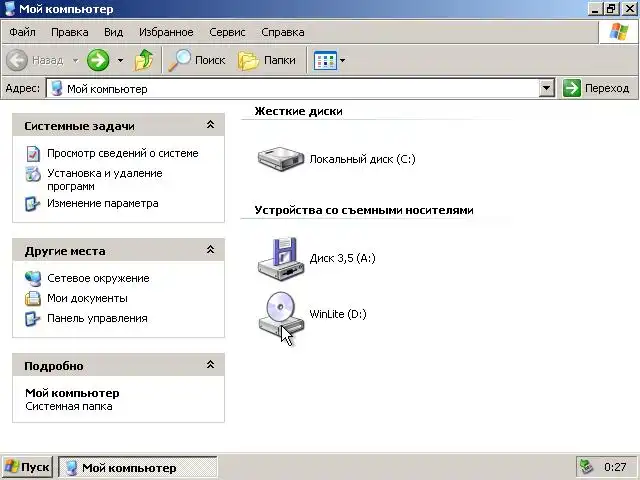This screenshot has height=480, width=640.
Task: Click WinLite (D:) label
Action: (338, 314)
